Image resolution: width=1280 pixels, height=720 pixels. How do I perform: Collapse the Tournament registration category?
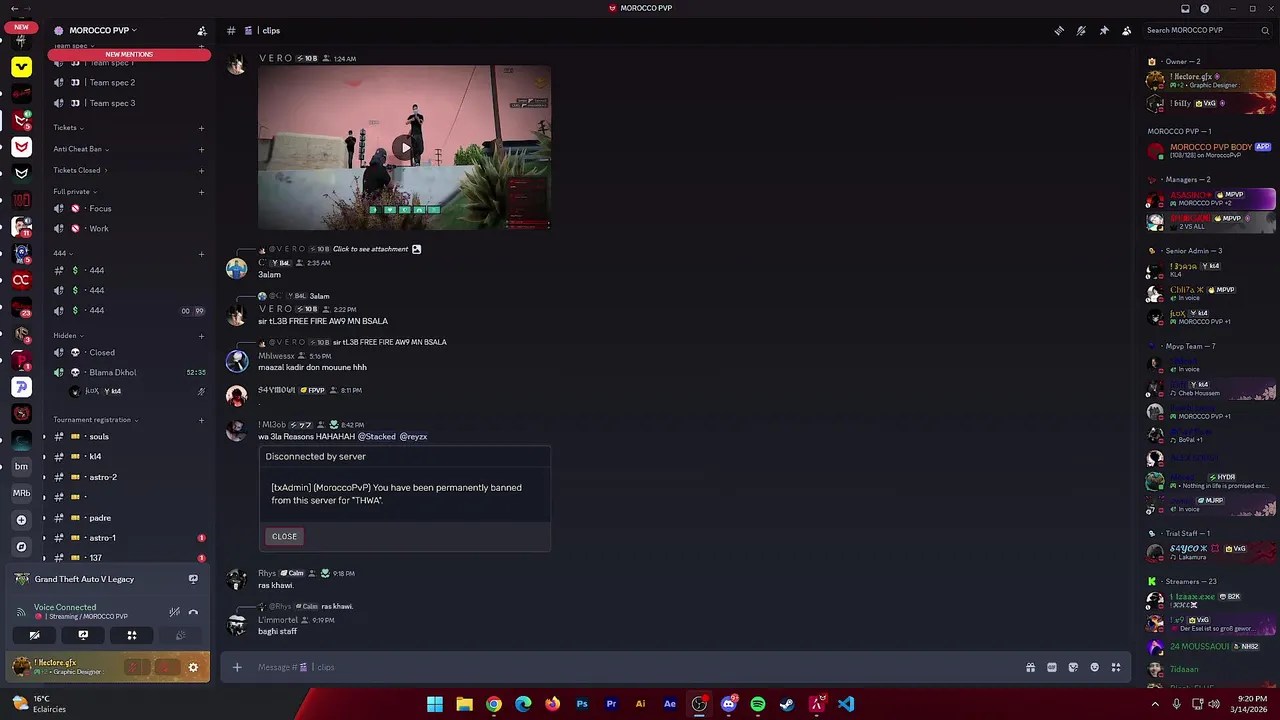tap(96, 420)
